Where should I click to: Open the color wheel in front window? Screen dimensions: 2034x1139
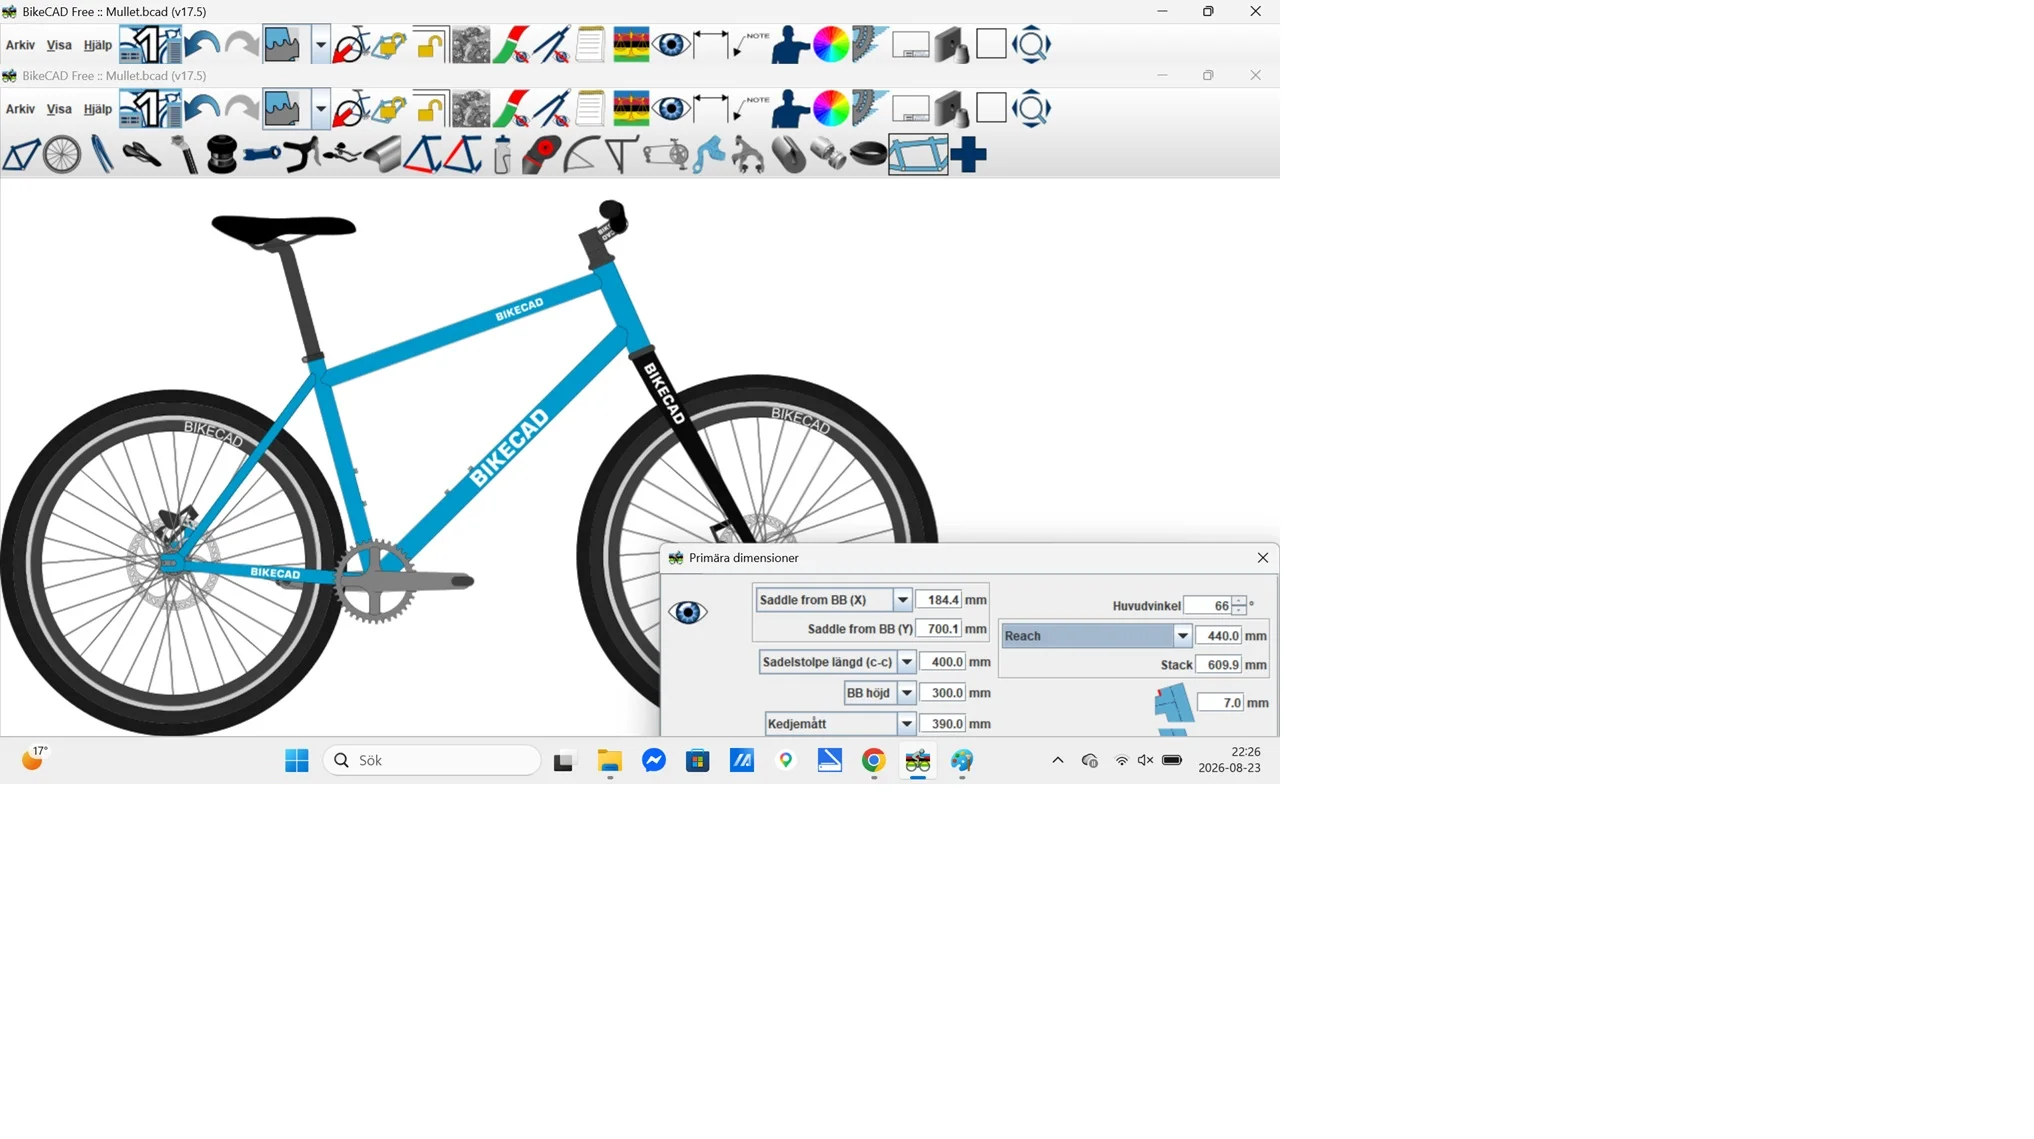[x=830, y=109]
